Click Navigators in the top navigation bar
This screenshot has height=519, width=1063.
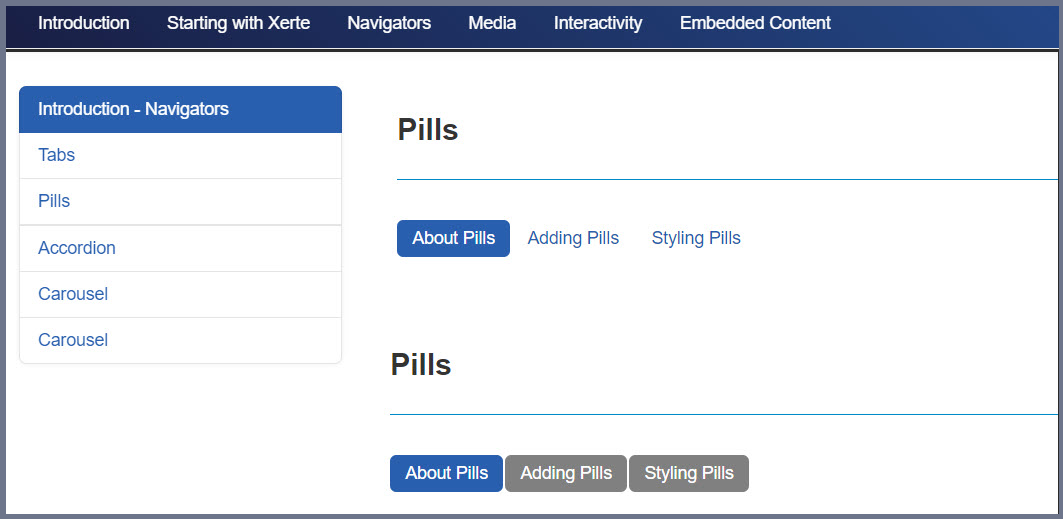[x=389, y=23]
